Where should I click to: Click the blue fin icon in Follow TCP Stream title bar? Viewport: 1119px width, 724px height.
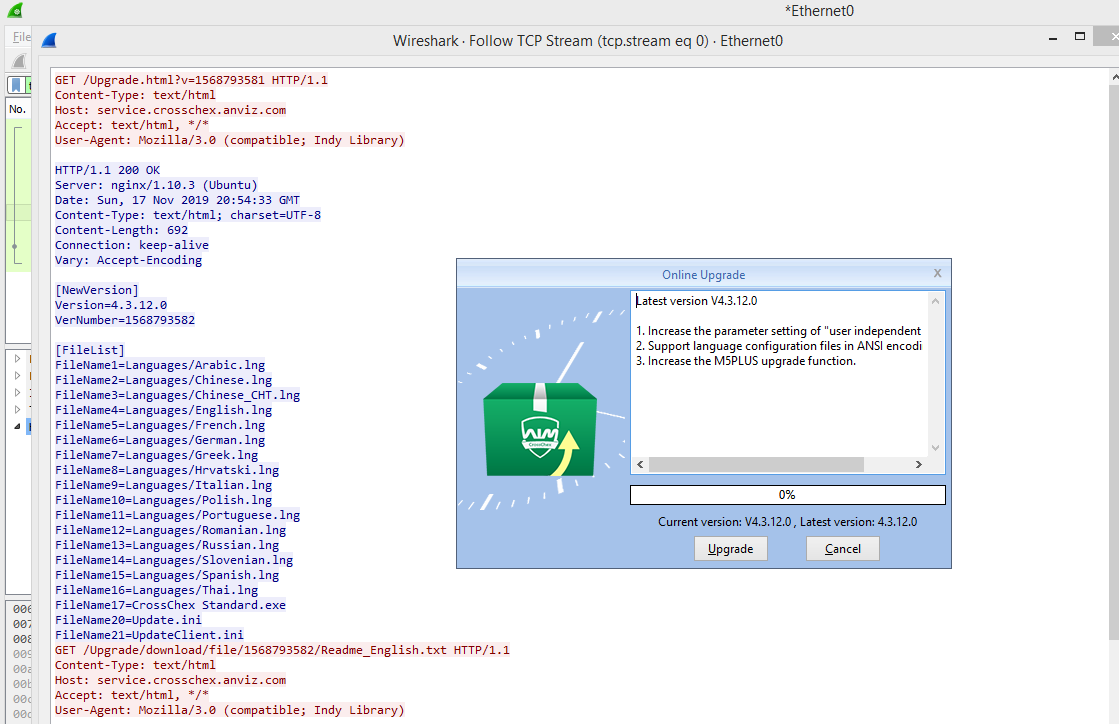click(49, 41)
